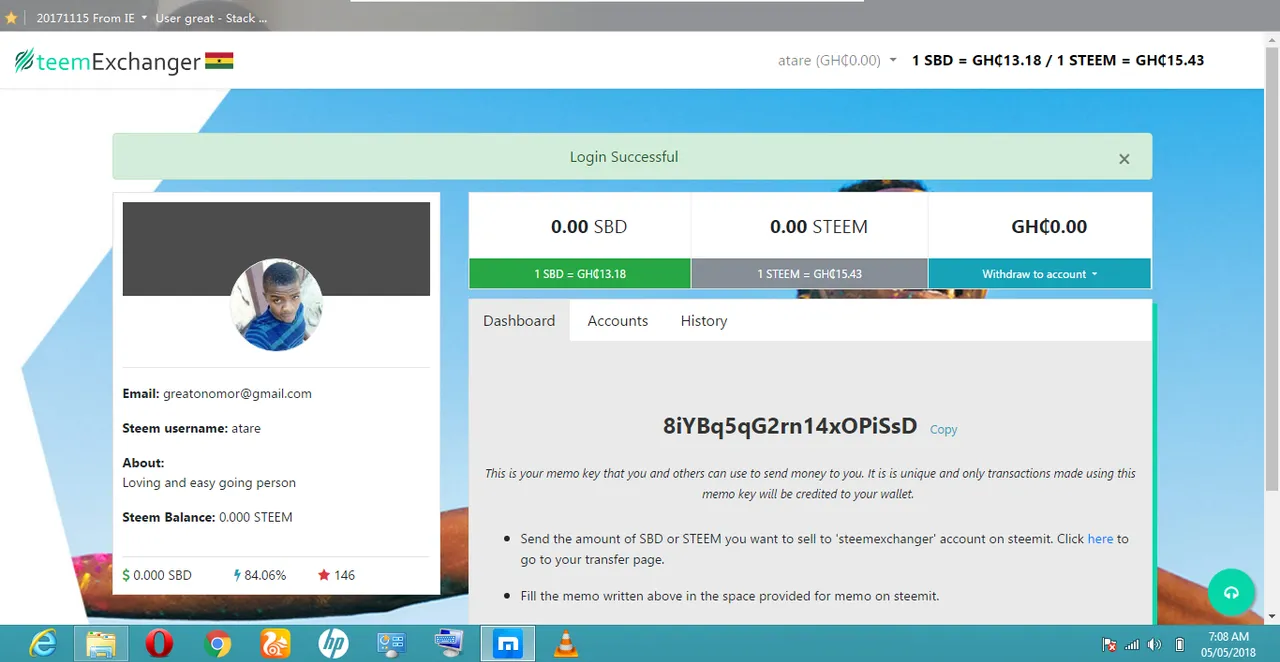Viewport: 1280px width, 662px height.
Task: Click the network signal tray icon
Action: click(1132, 645)
